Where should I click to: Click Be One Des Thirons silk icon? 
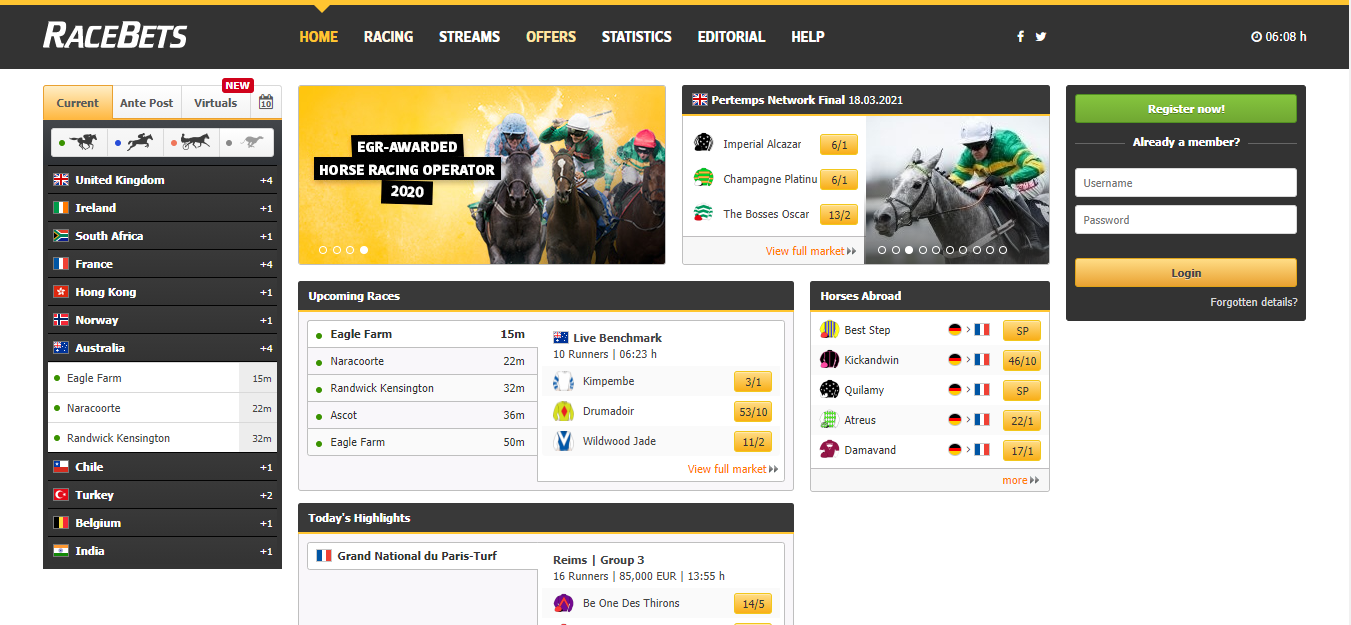(563, 603)
